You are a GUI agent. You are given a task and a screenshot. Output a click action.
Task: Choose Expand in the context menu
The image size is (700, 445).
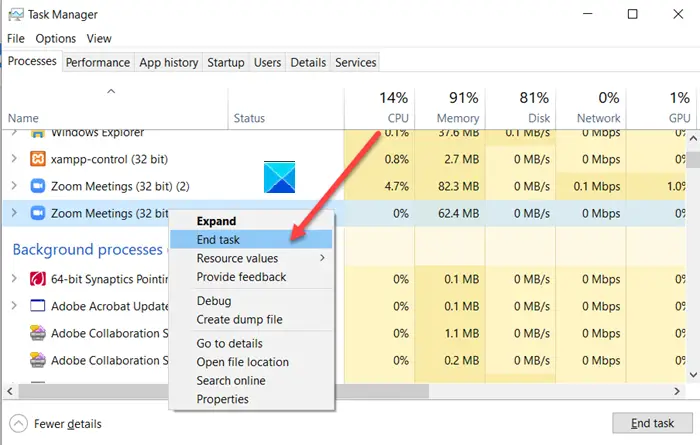click(251, 221)
